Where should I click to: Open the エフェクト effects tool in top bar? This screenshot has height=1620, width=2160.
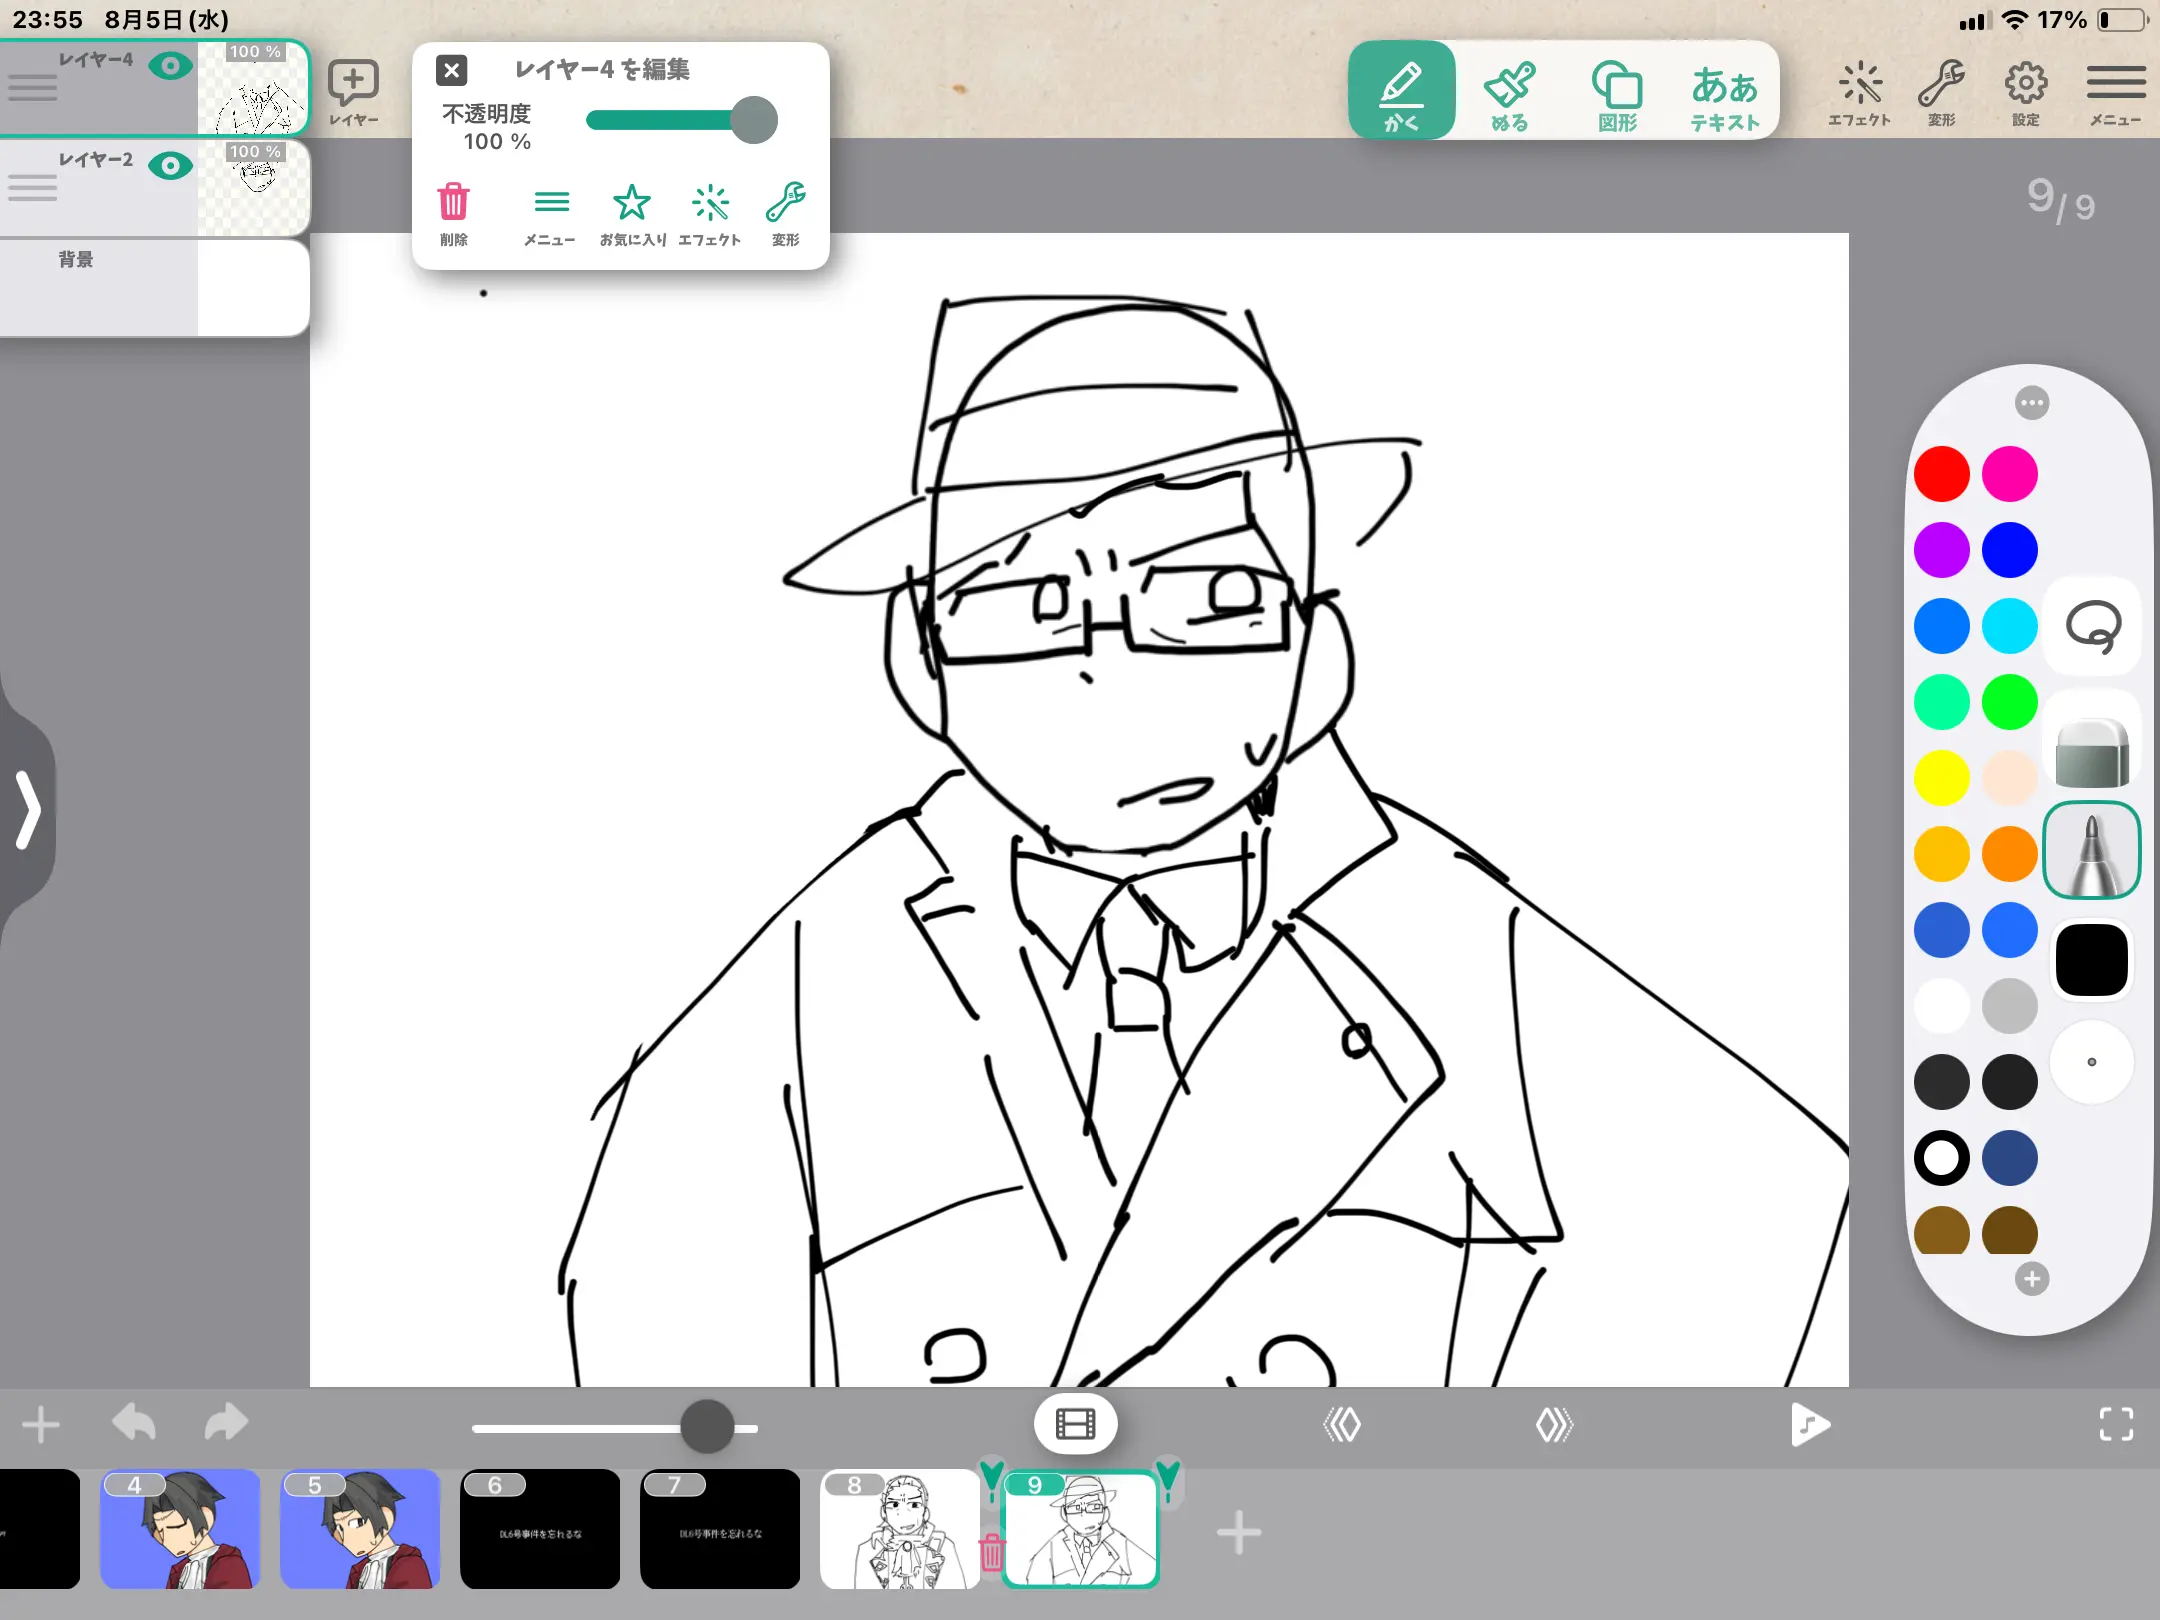1860,92
